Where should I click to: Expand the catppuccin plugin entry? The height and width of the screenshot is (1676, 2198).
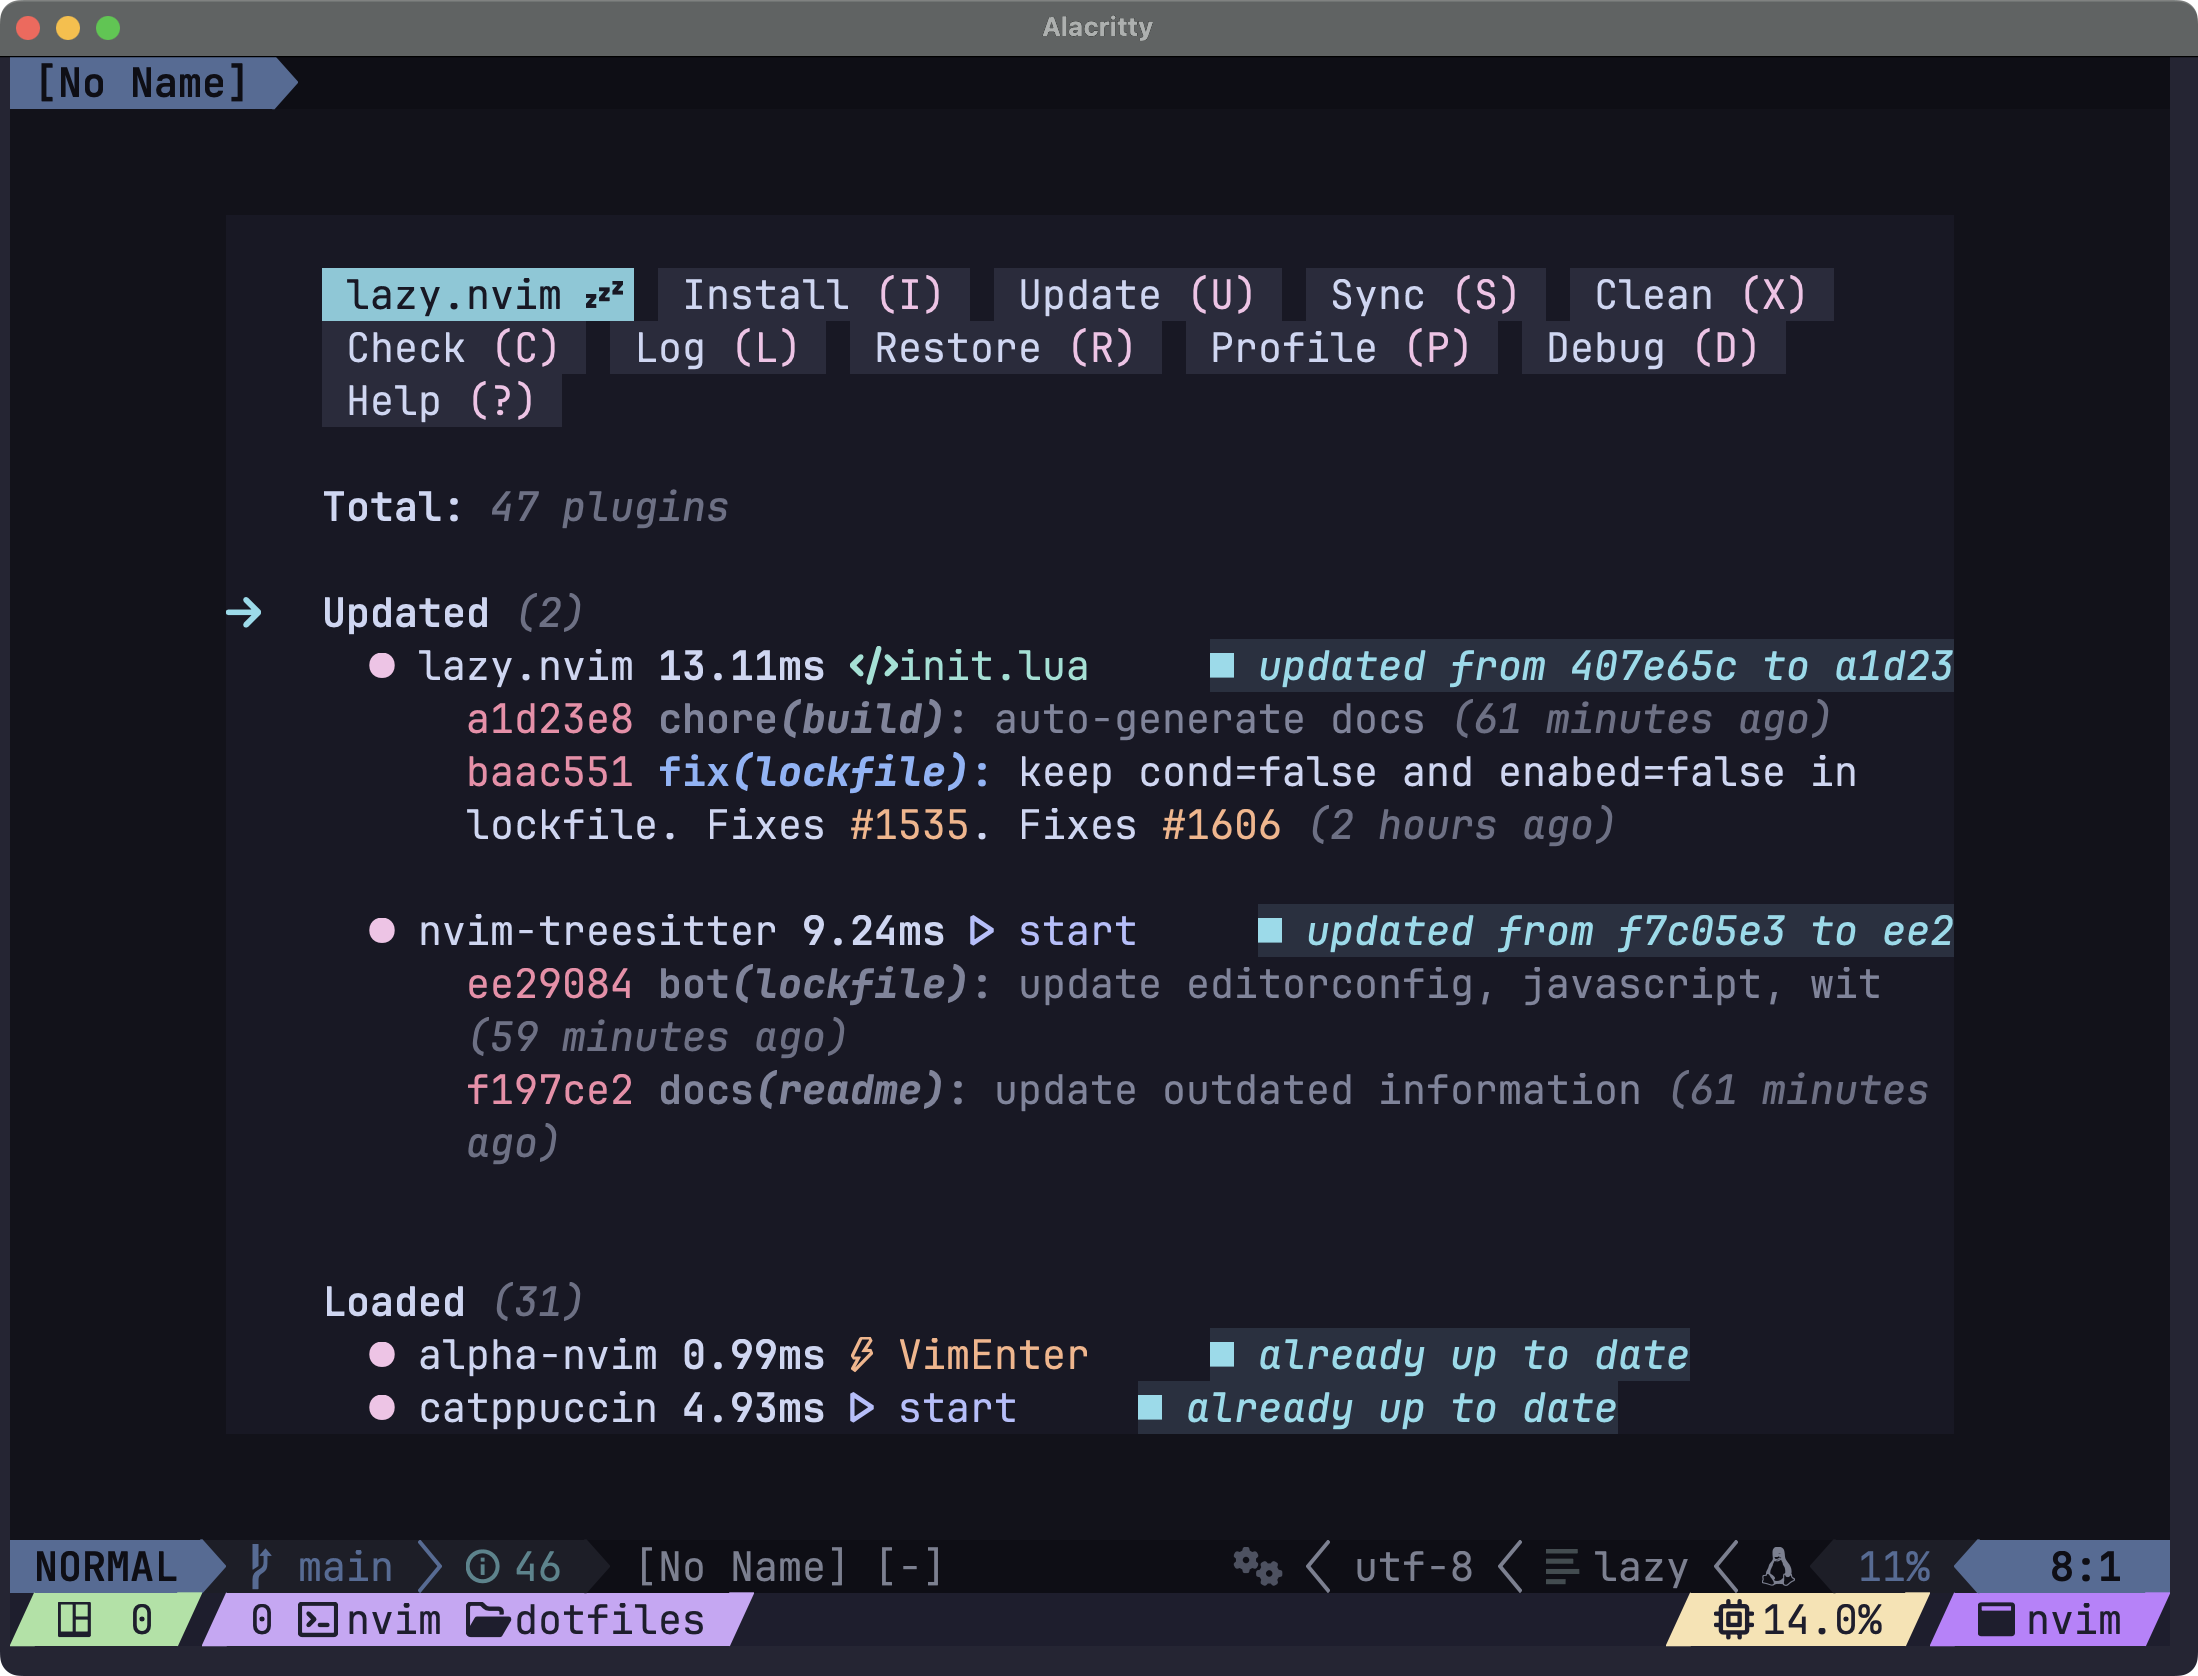point(538,1408)
